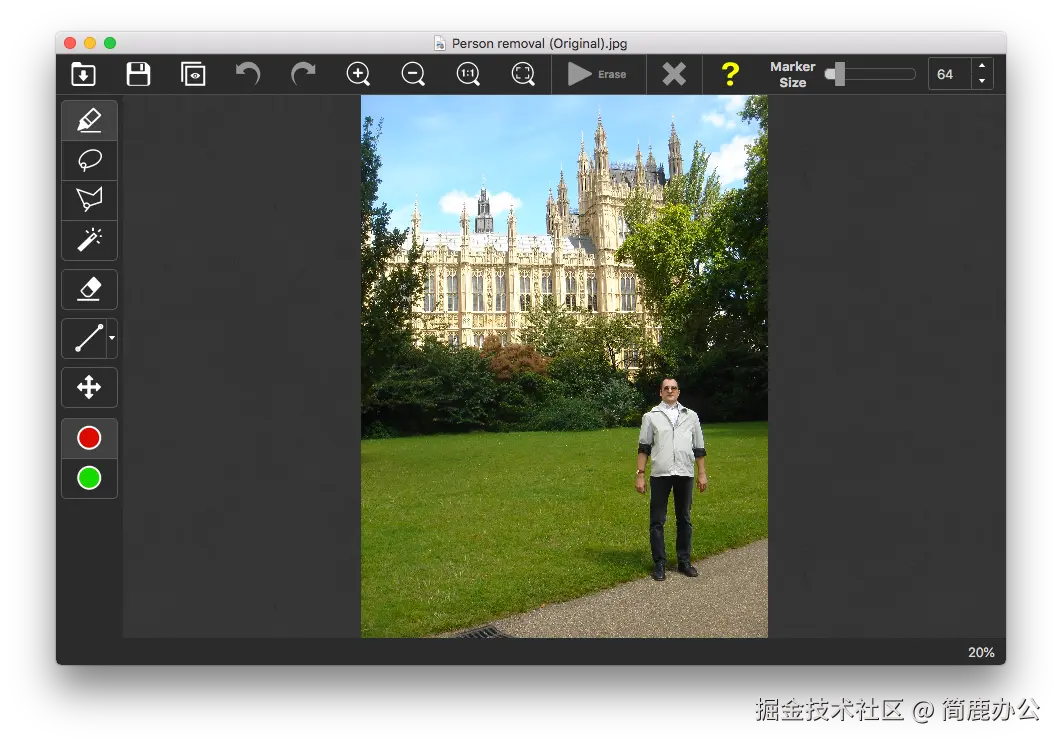Screen dimensions: 1062x745
Task: Open help with yellow question mark
Action: [x=729, y=74]
